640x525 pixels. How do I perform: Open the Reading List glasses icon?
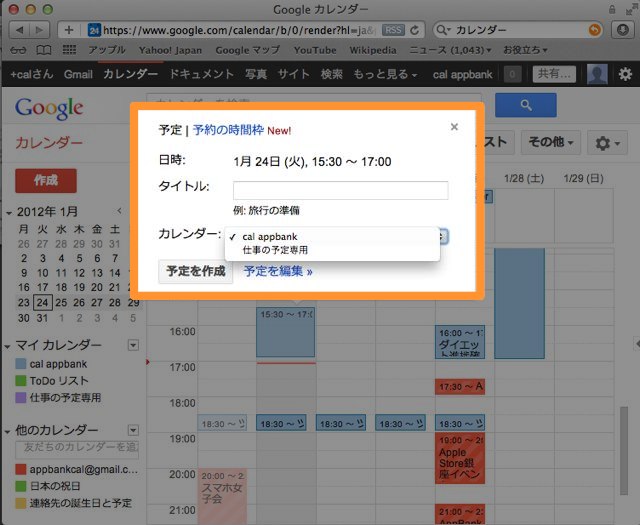click(18, 50)
